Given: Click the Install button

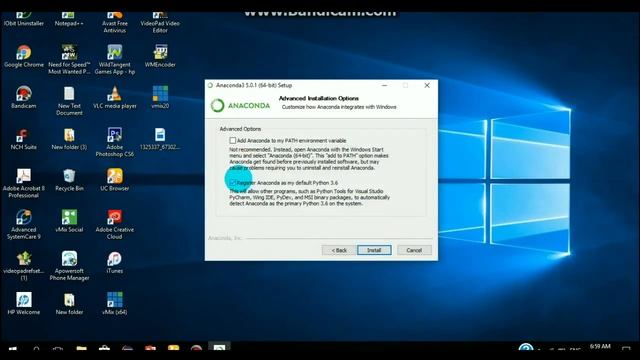Looking at the screenshot, I should coord(374,250).
